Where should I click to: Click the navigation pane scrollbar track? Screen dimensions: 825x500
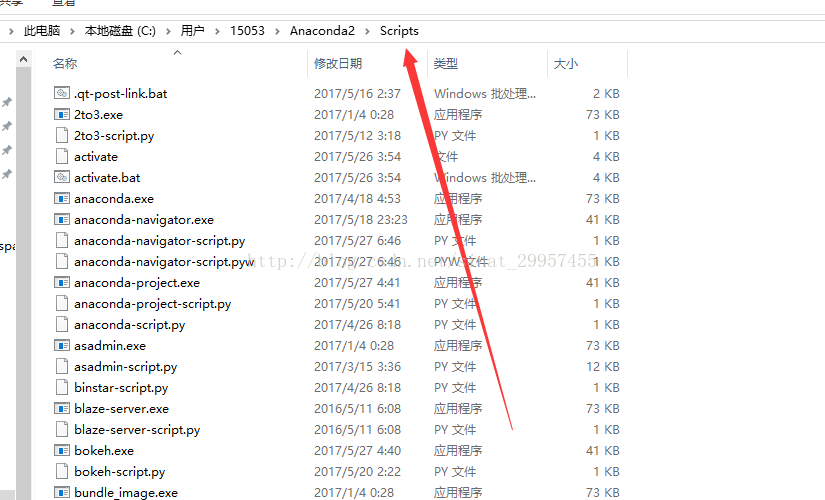pos(23,284)
